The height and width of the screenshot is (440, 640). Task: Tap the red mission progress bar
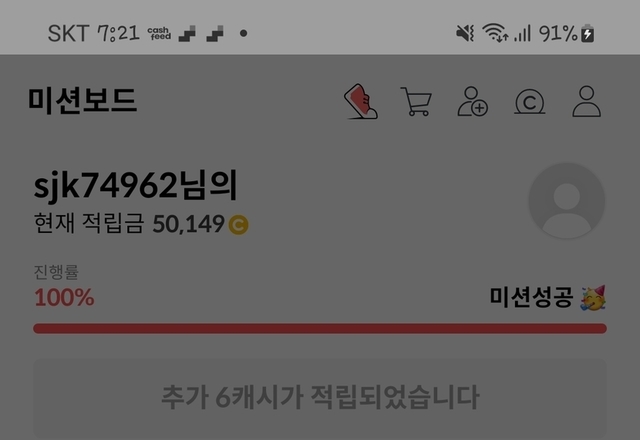[320, 329]
